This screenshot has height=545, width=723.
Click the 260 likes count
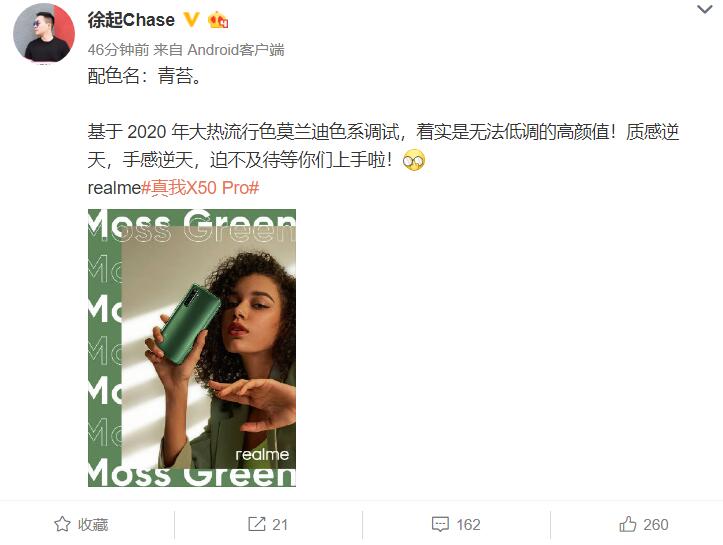(x=656, y=525)
